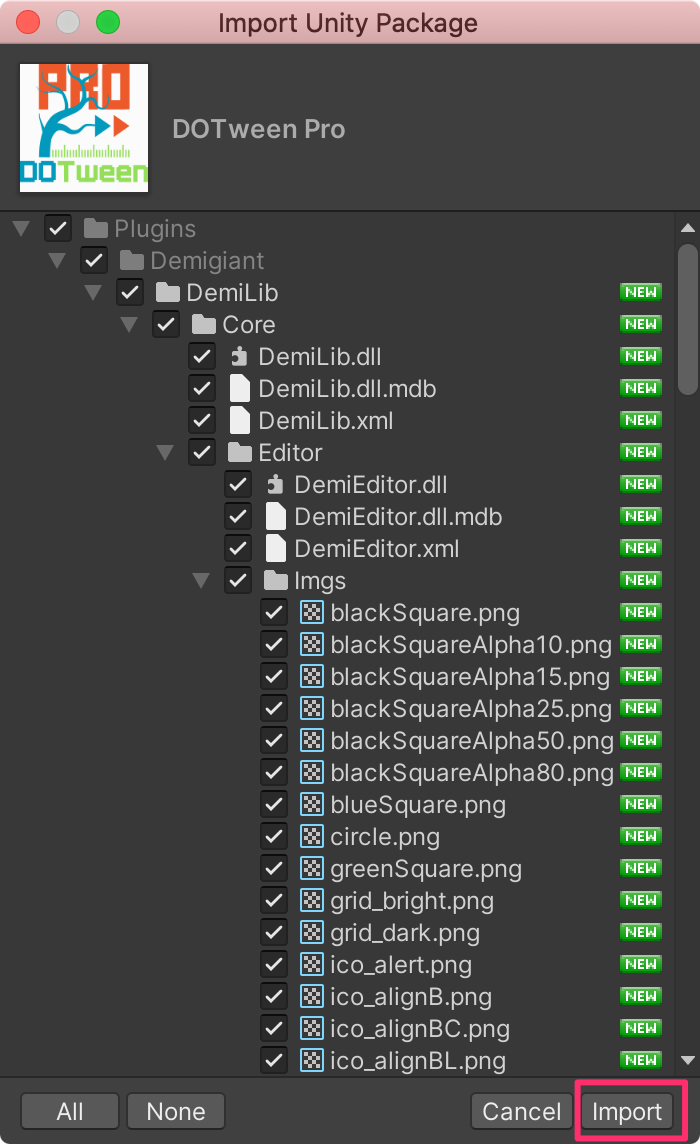Click the Core folder icon
Viewport: 700px width, 1144px height.
pyautogui.click(x=204, y=325)
